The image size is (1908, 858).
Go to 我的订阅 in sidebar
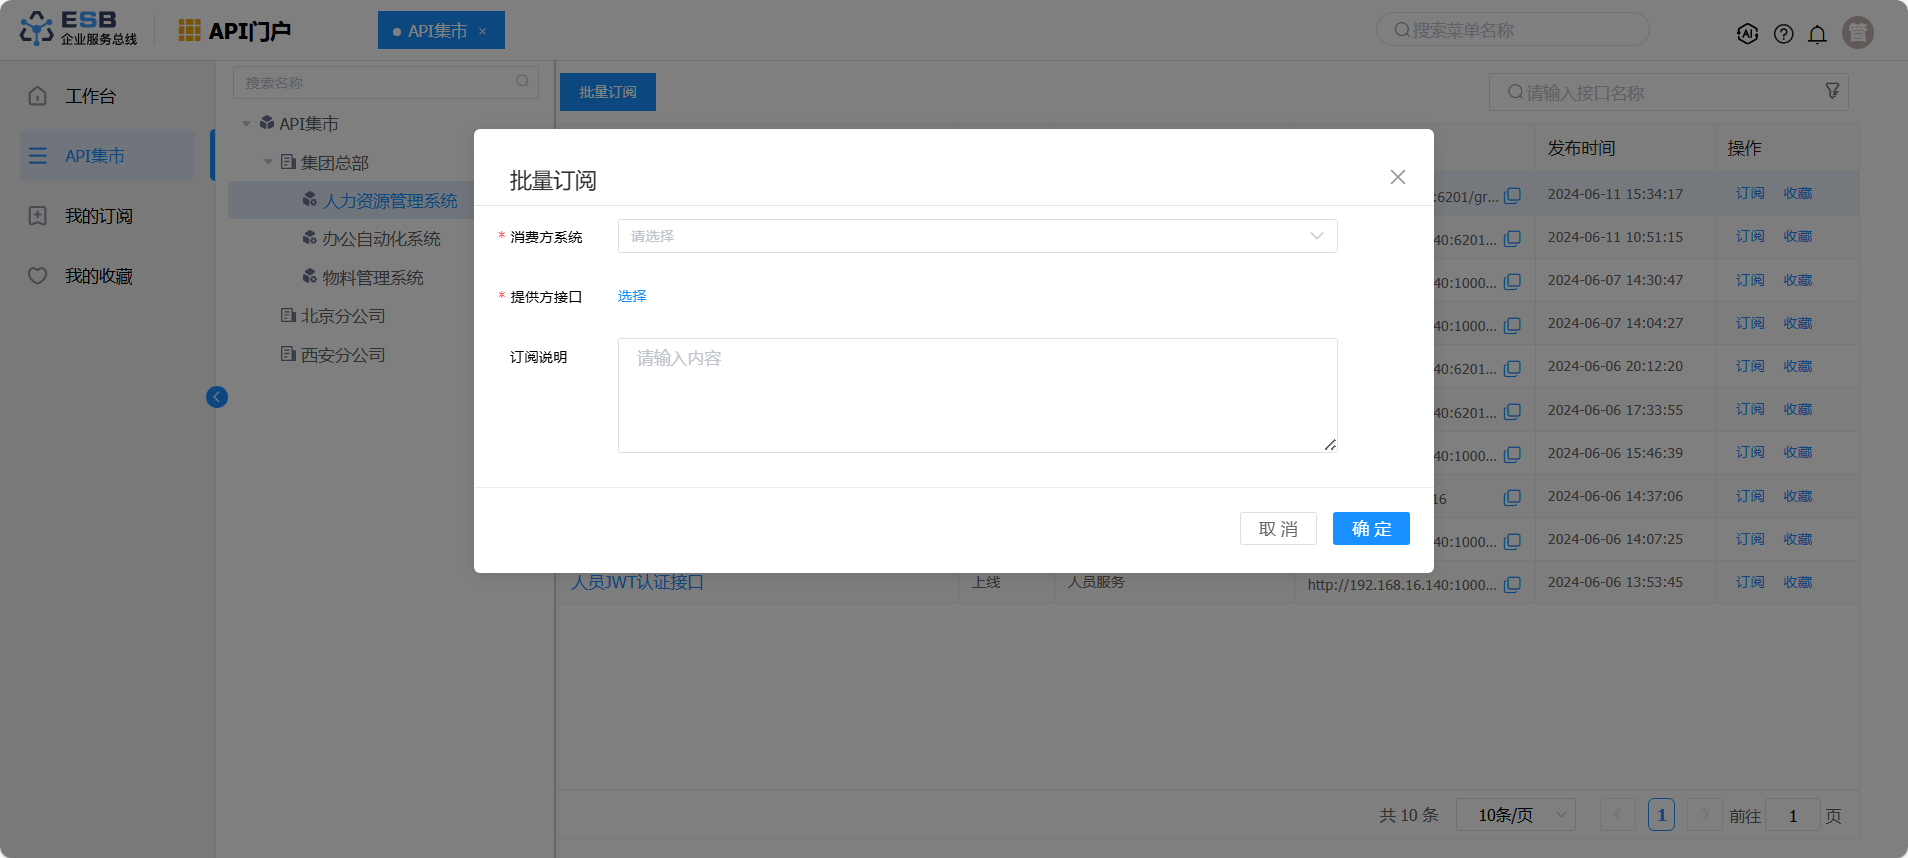coord(98,216)
